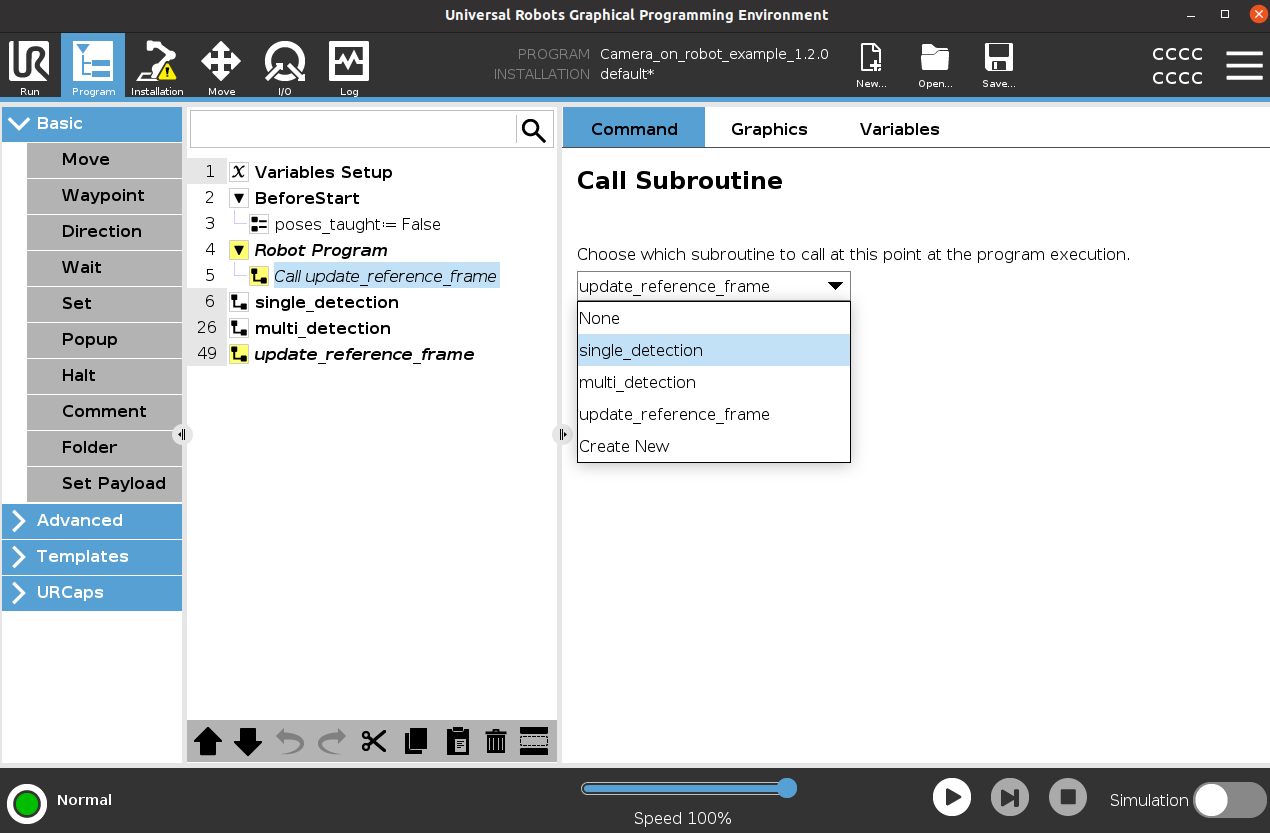Open the Run screen

click(x=29, y=66)
